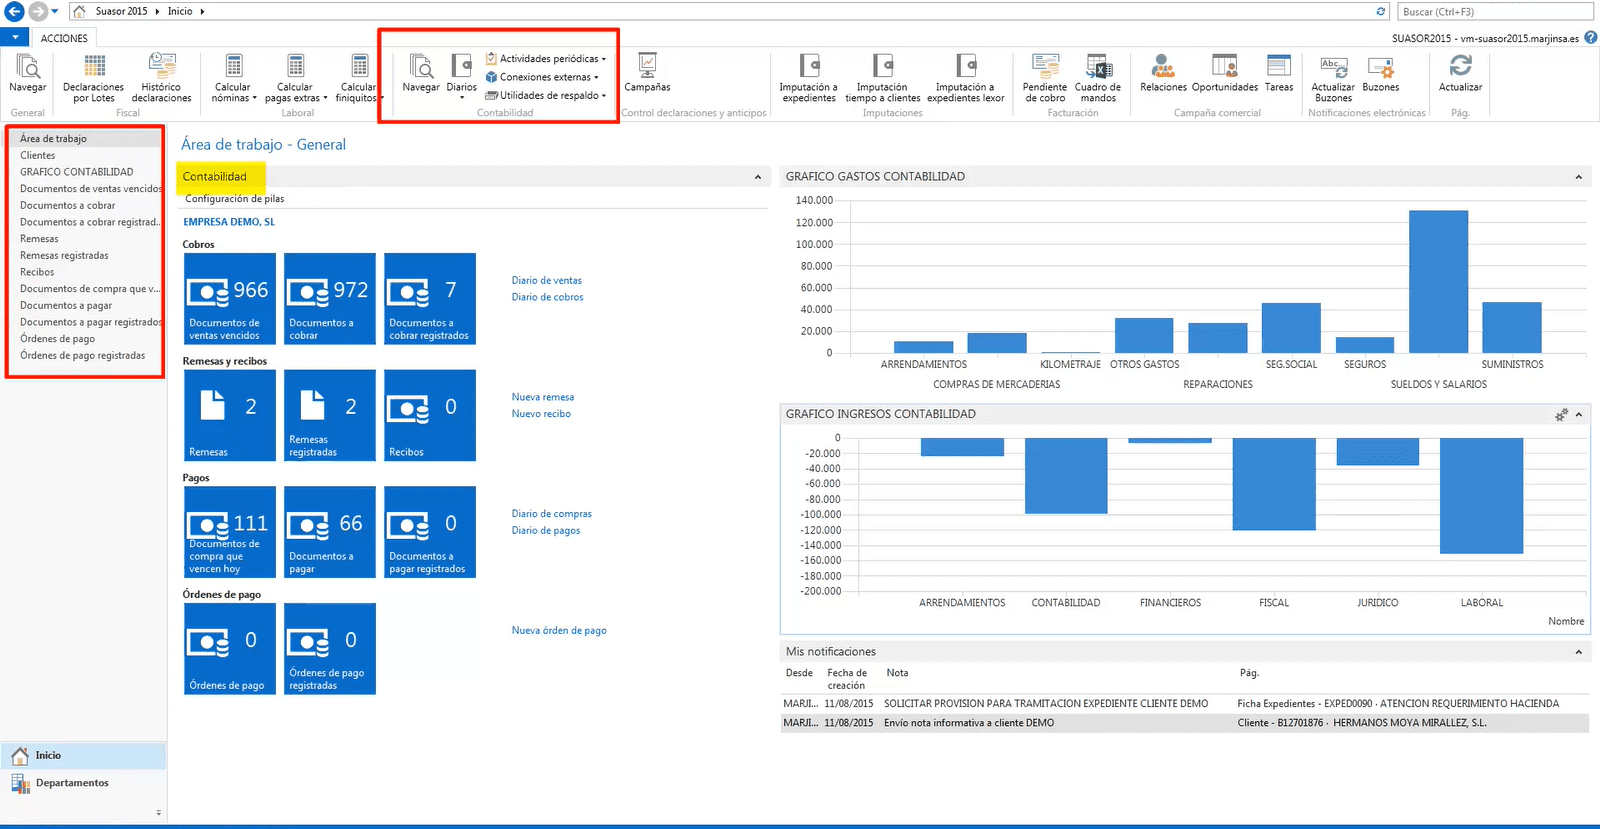Open the Órdenes de pago registradas tile
The image size is (1600, 829).
(330, 649)
